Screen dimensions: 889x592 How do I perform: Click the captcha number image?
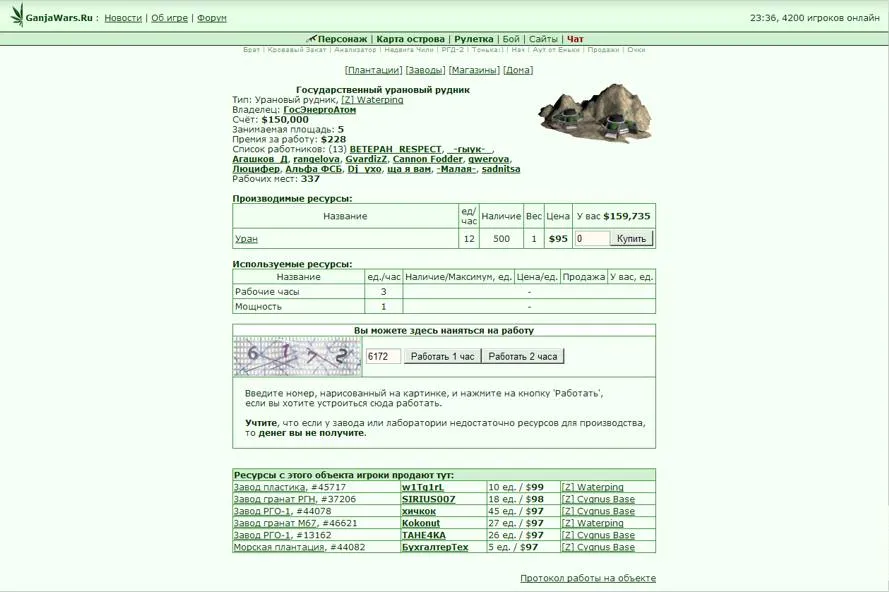tap(297, 356)
